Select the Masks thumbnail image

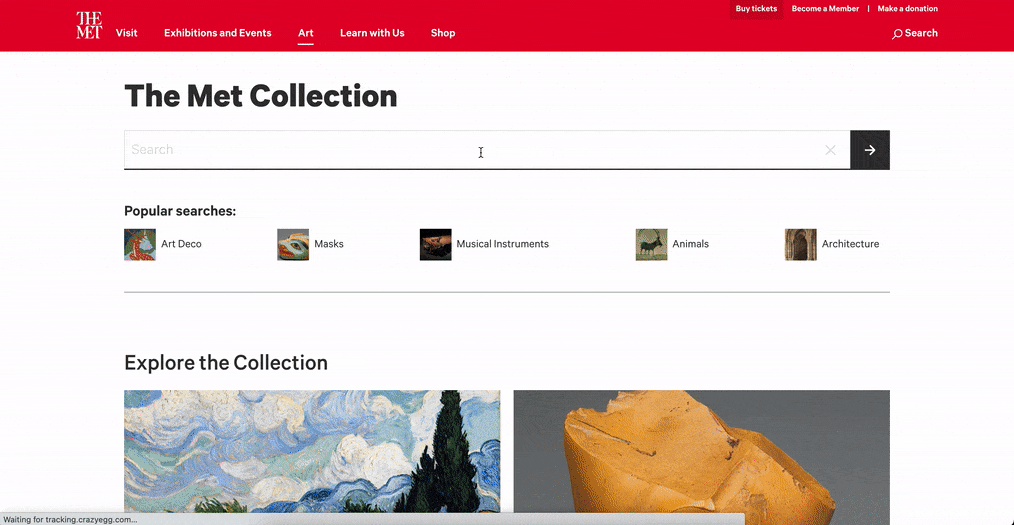point(293,244)
